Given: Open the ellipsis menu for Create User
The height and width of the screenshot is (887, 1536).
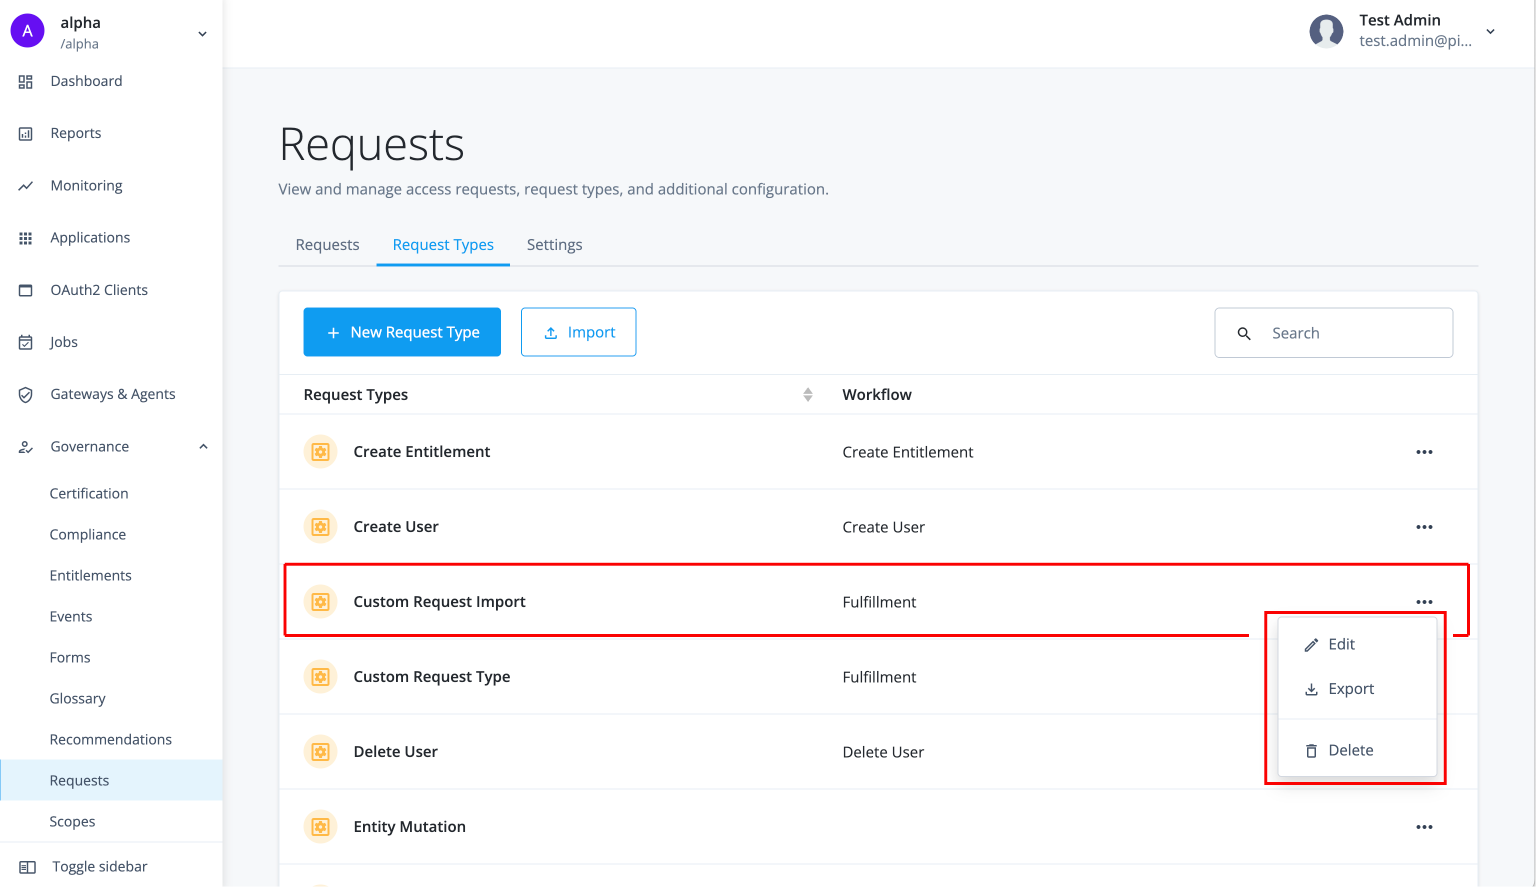Looking at the screenshot, I should 1424,527.
